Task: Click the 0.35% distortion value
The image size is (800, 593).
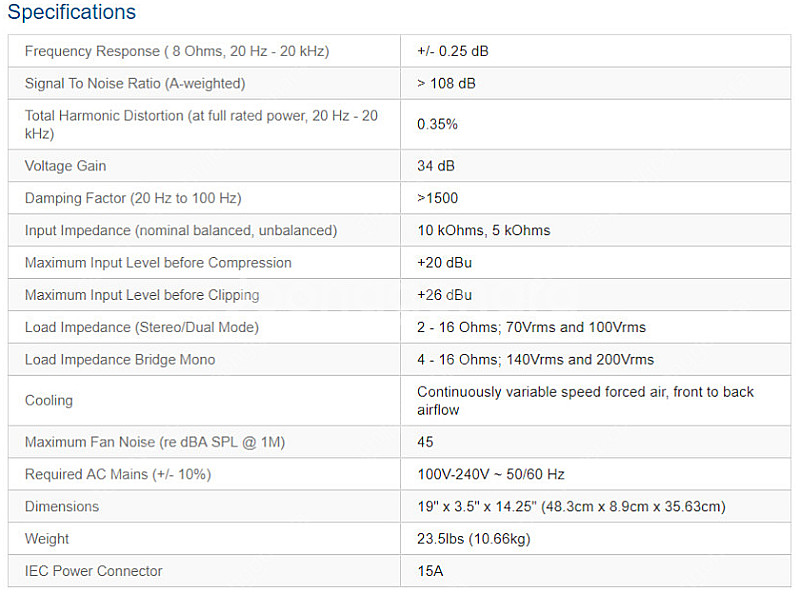Action: point(437,125)
